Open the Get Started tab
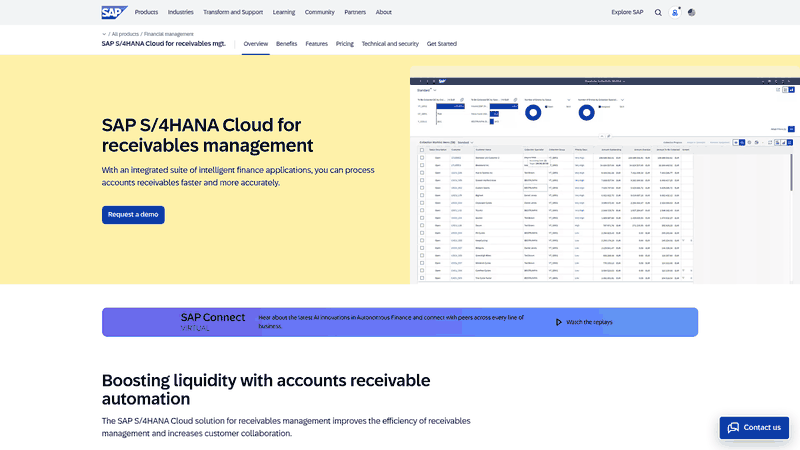Viewport: 800px width, 450px height. tap(441, 44)
